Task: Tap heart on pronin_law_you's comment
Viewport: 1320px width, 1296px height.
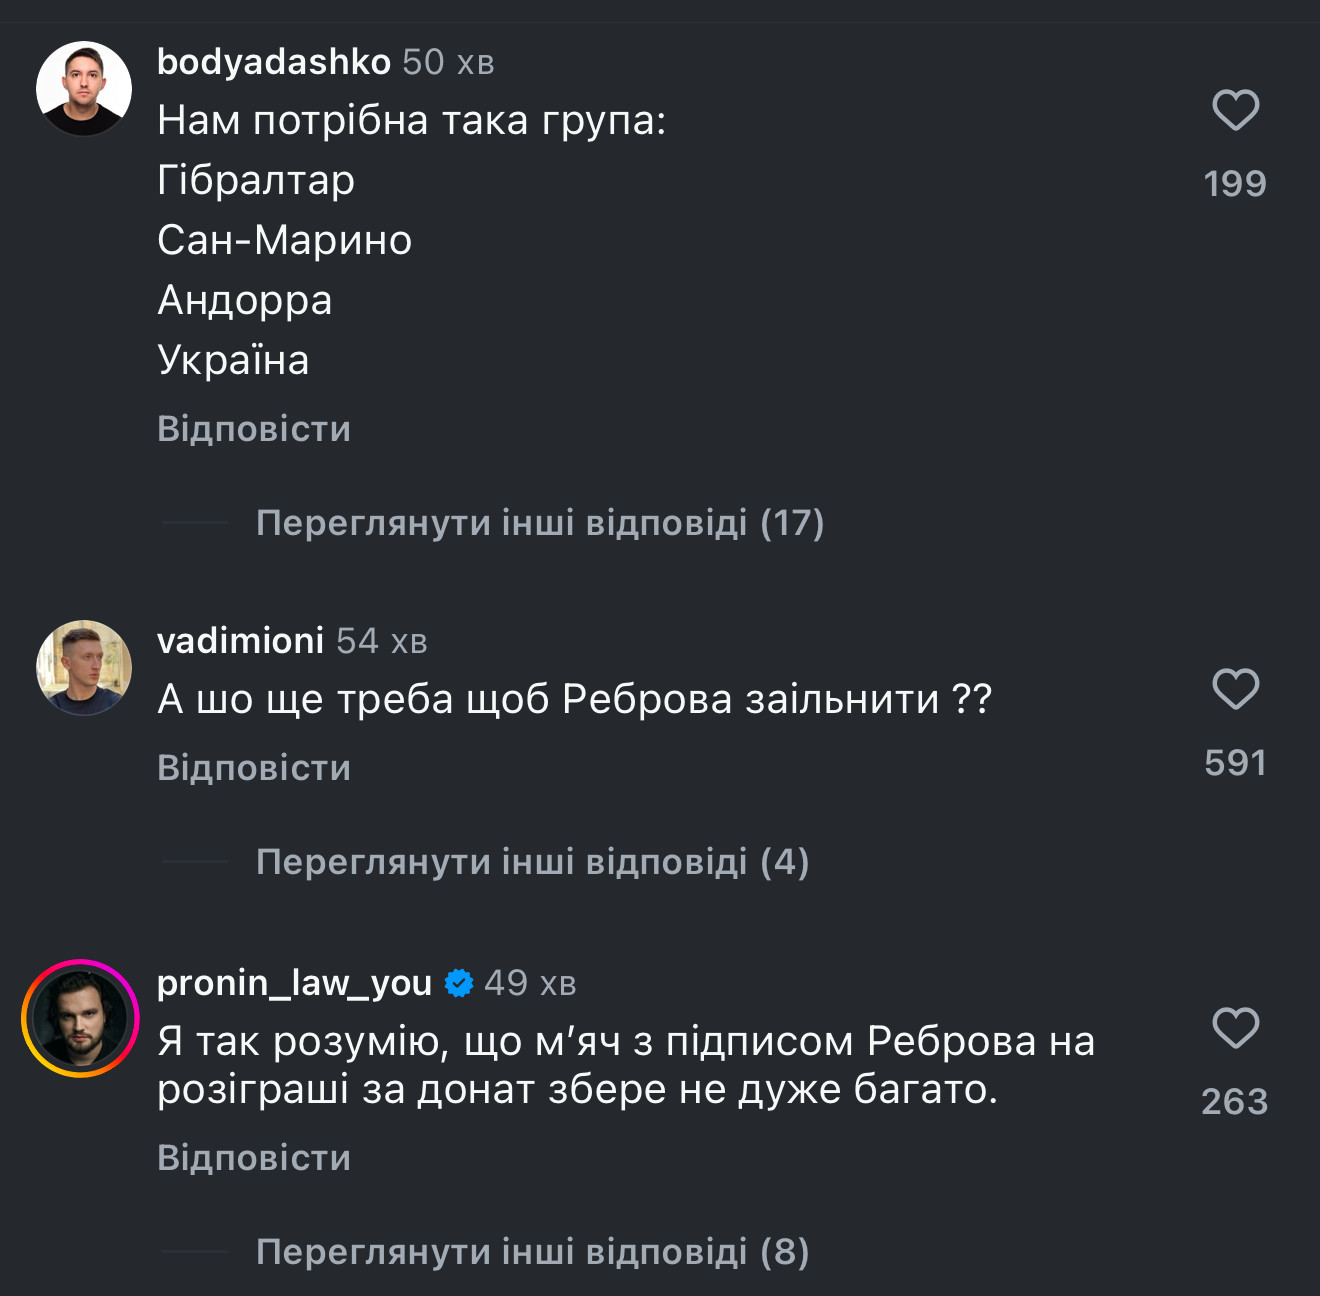Action: (x=1235, y=1028)
